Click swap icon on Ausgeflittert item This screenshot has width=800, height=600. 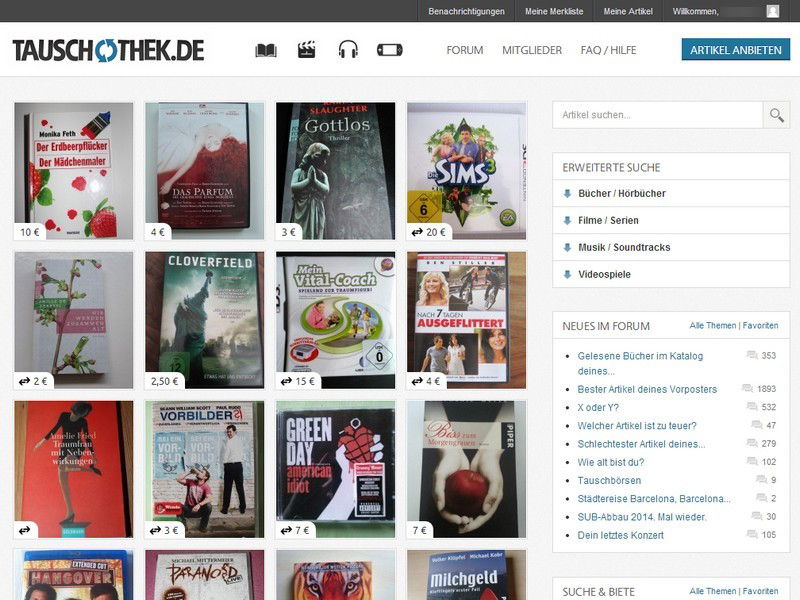point(417,381)
